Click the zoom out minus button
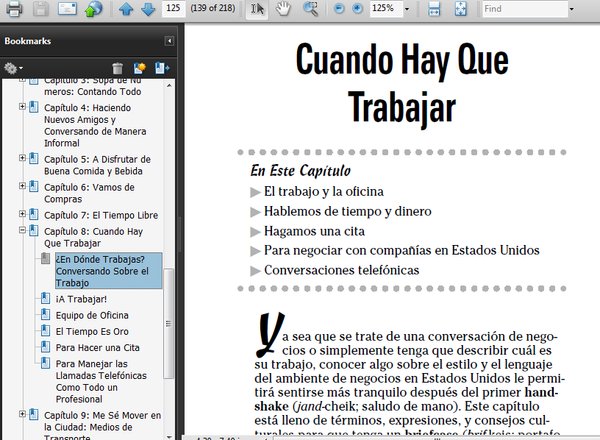This screenshot has width=600, height=440. pyautogui.click(x=339, y=8)
